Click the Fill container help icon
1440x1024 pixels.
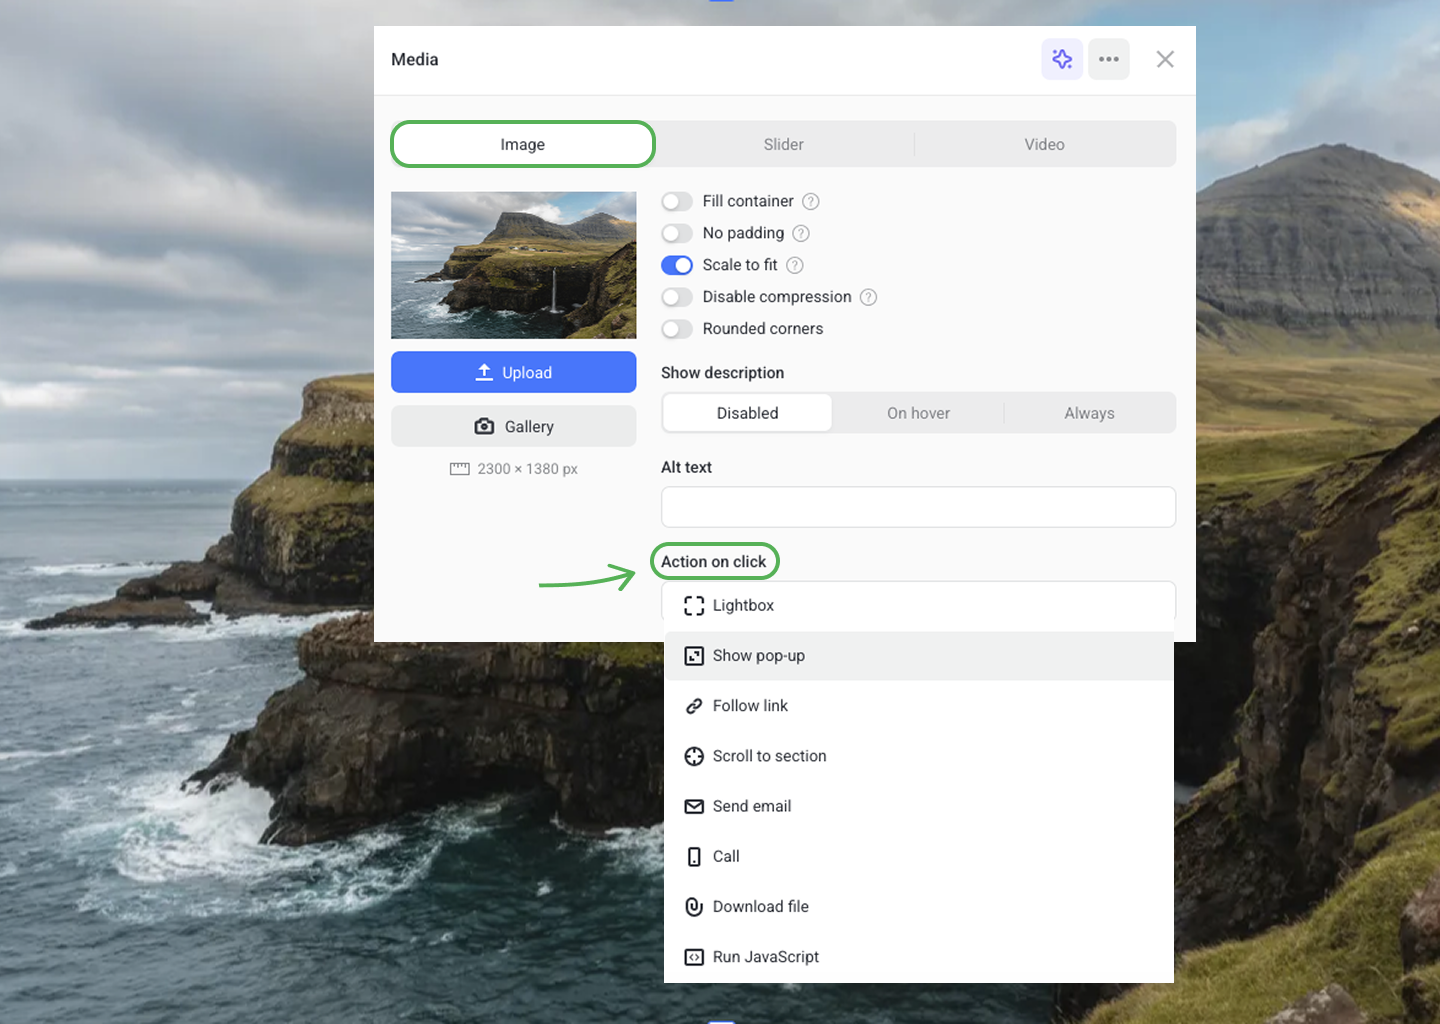811,201
